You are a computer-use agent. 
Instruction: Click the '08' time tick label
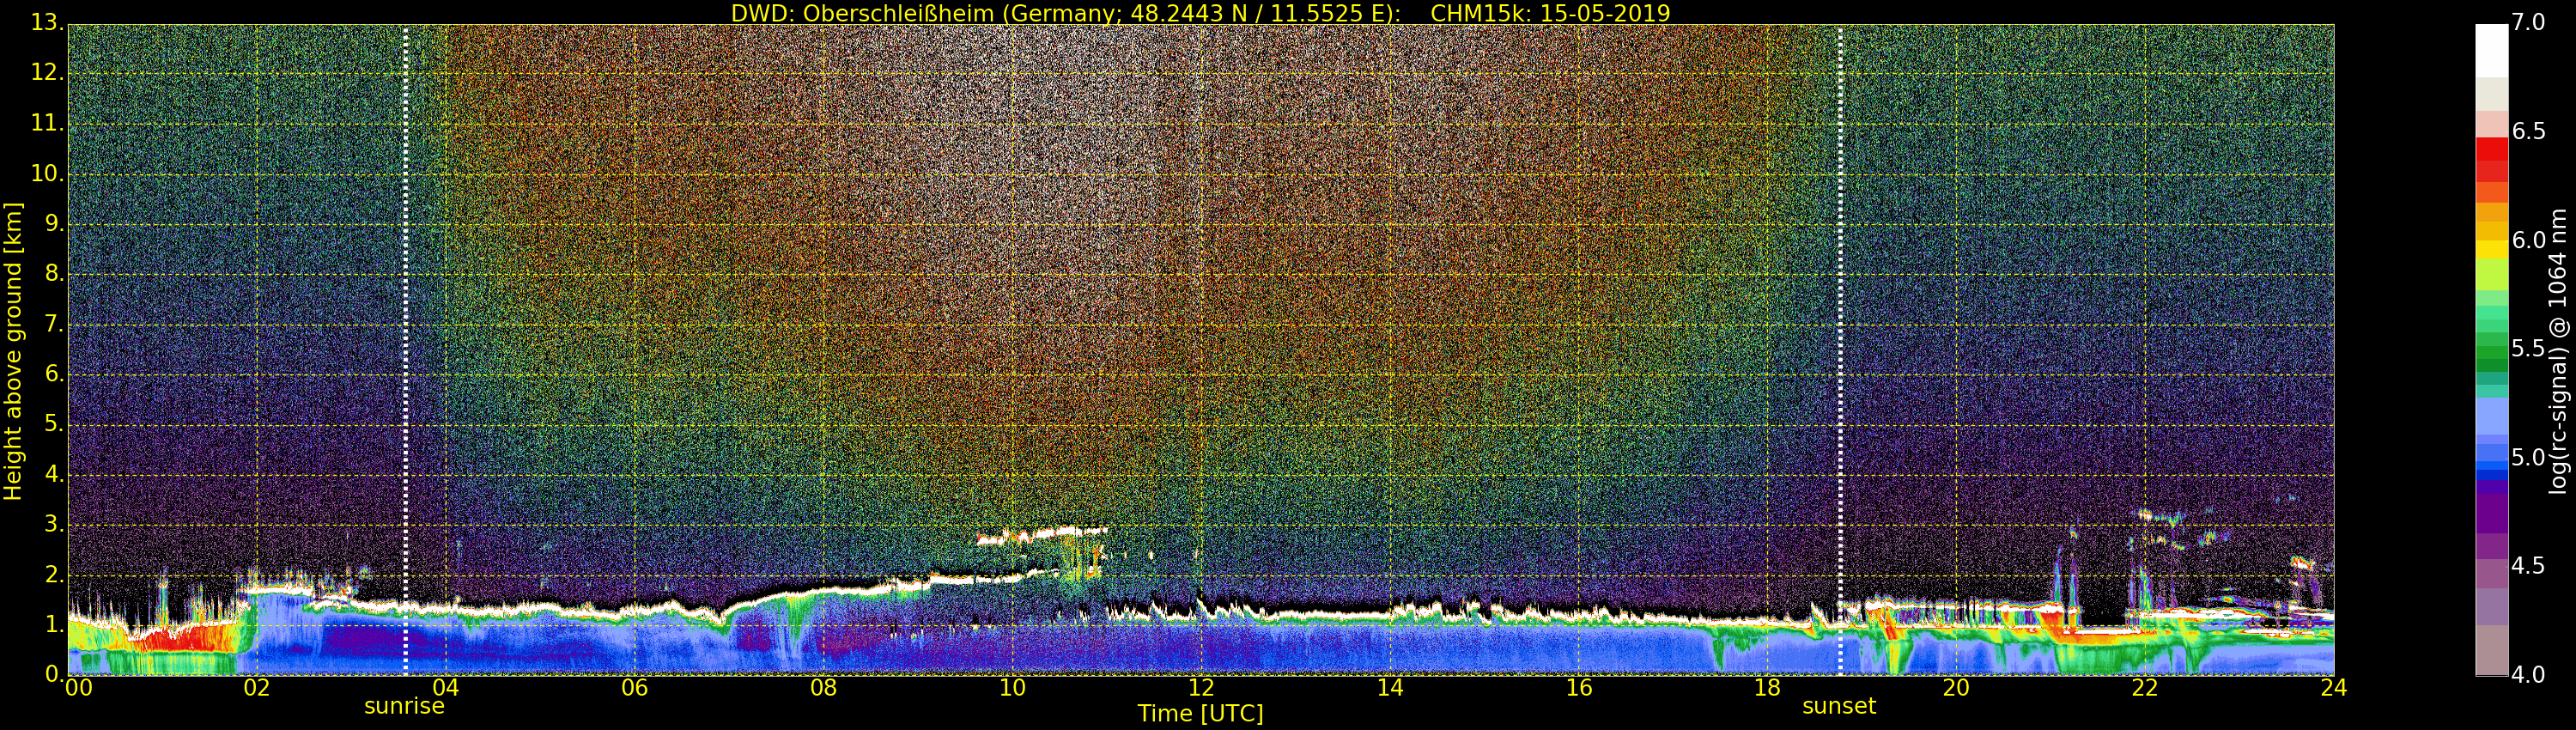[823, 687]
